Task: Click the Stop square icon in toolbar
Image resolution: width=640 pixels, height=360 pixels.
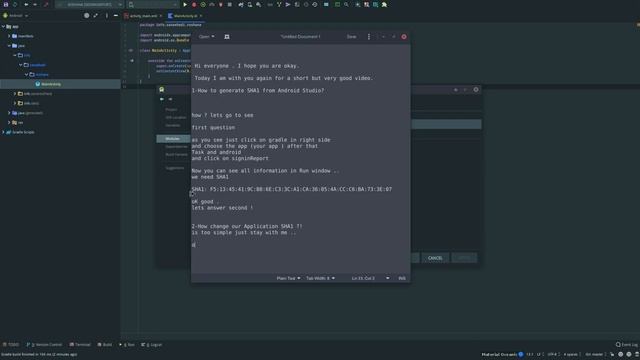Action: pyautogui.click(x=230, y=4)
